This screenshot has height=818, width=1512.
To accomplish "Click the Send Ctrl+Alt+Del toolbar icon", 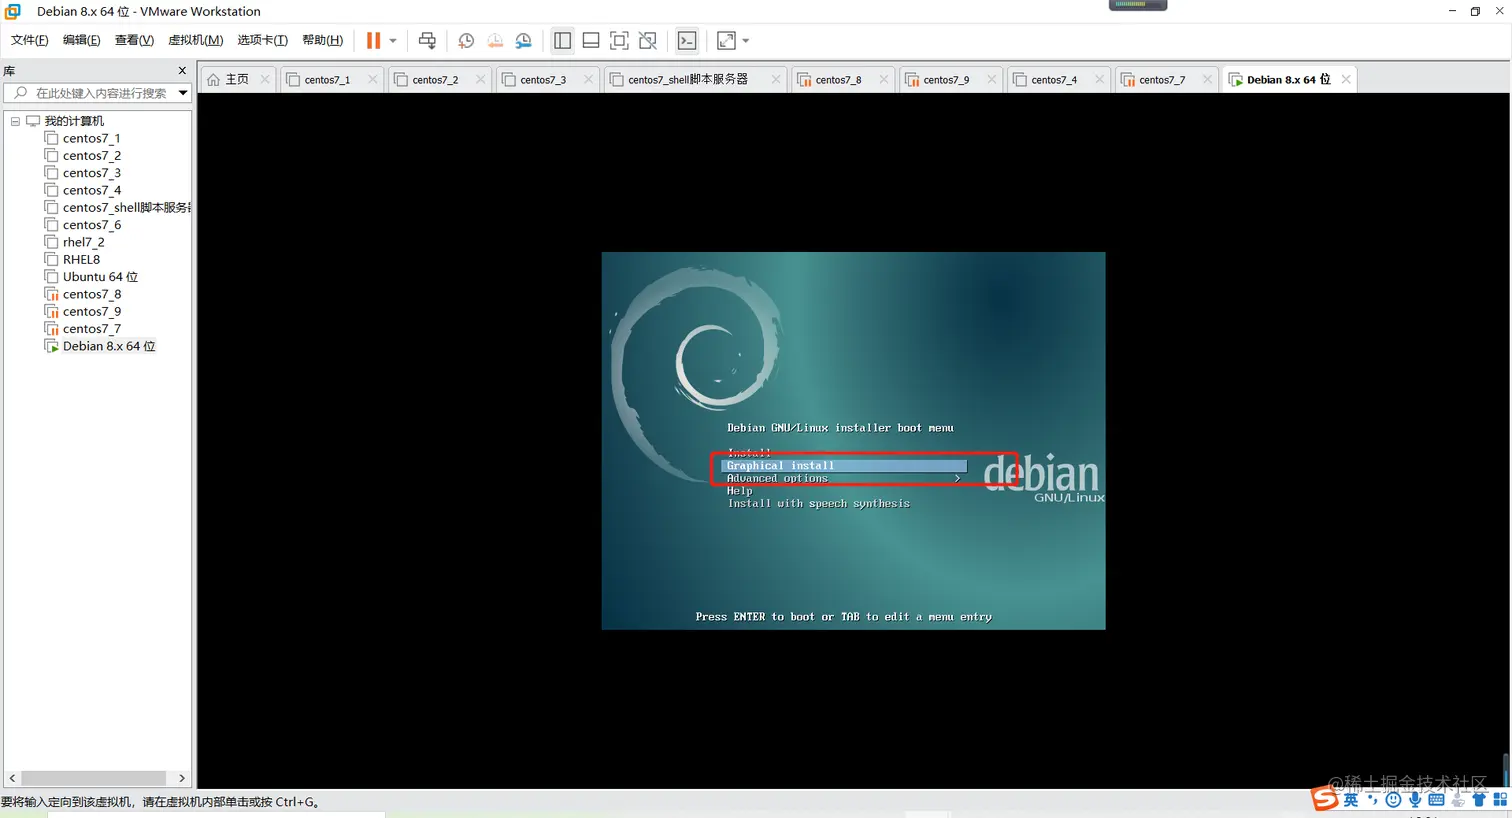I will tap(427, 40).
